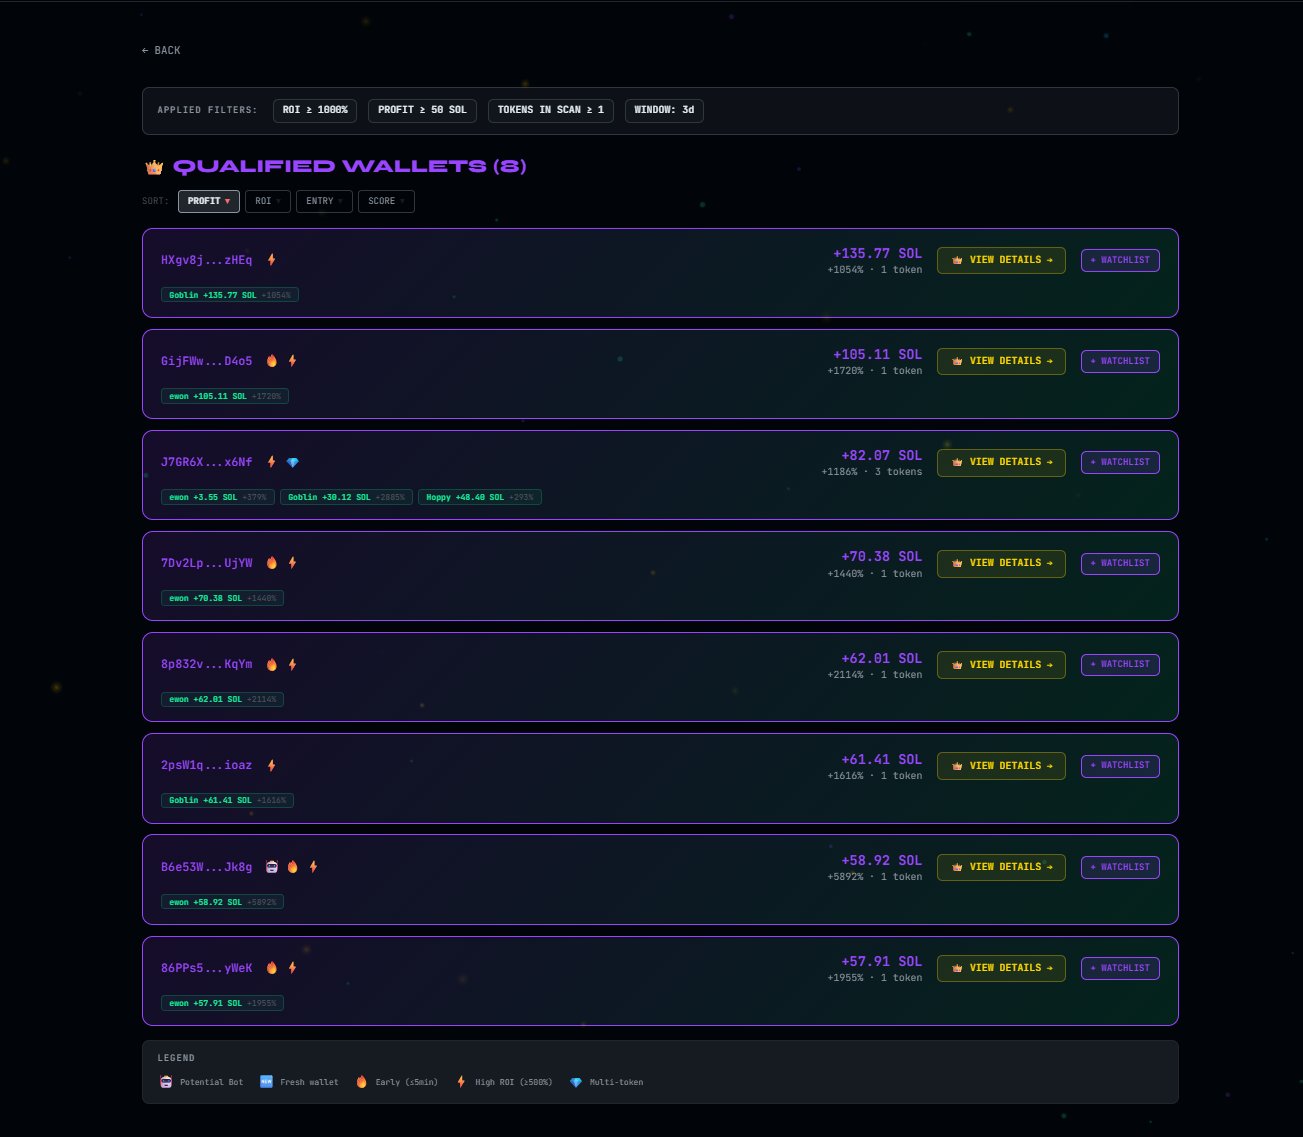1303x1137 pixels.
Task: Click the lightning icon on wallet 2psW1q...ioaz
Action: [271, 765]
